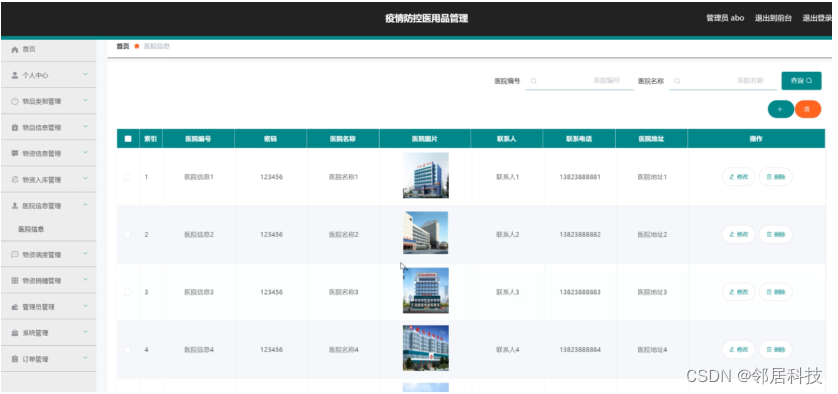
Task: Expand the 物品信息管理 chevron
Action: coord(86,127)
